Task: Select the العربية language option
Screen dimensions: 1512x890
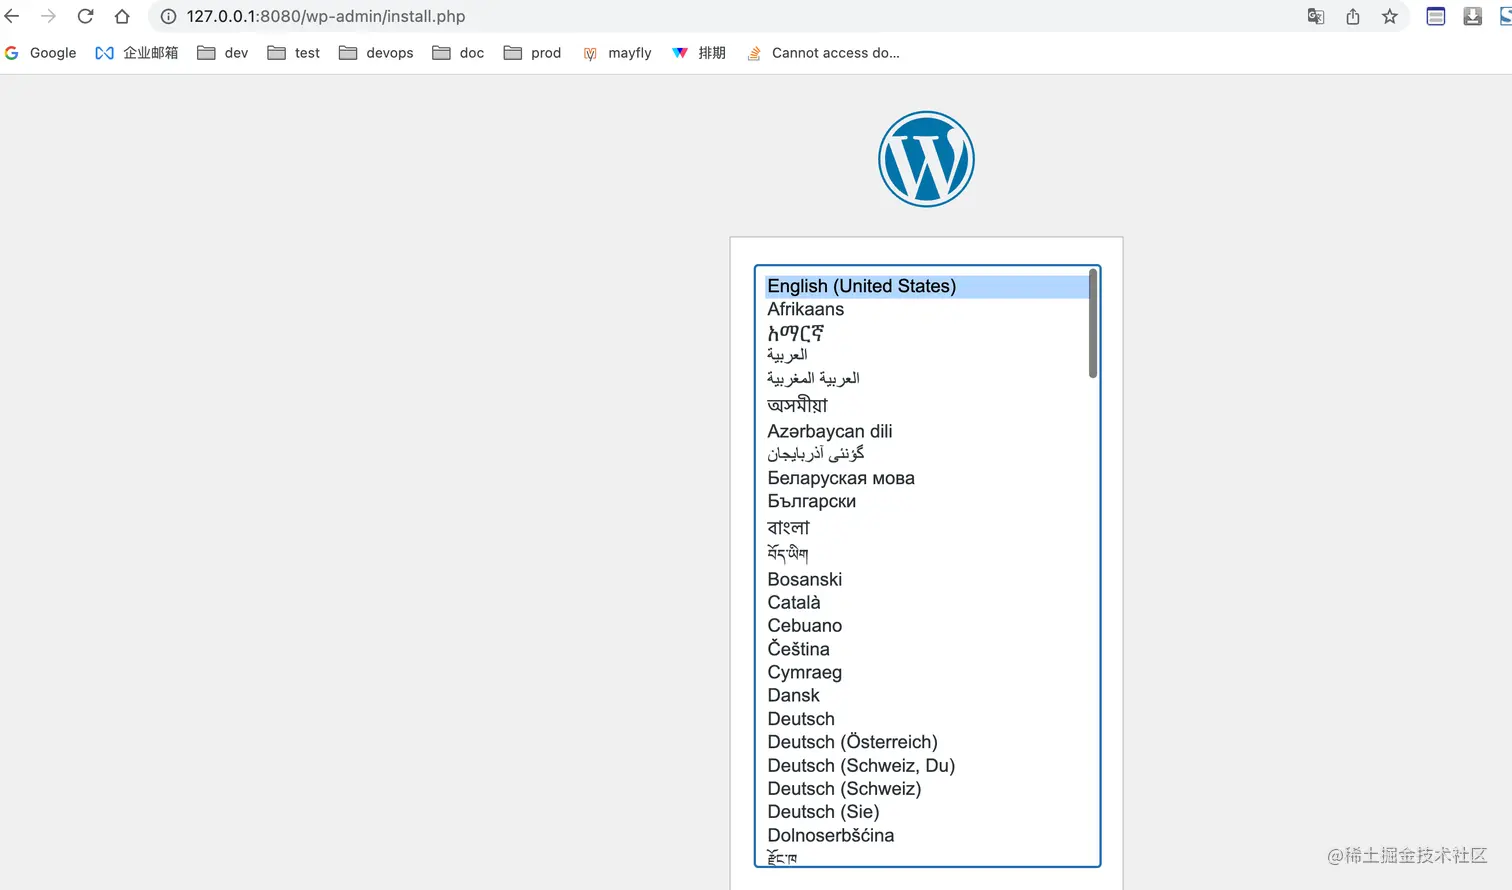Action: (x=926, y=355)
